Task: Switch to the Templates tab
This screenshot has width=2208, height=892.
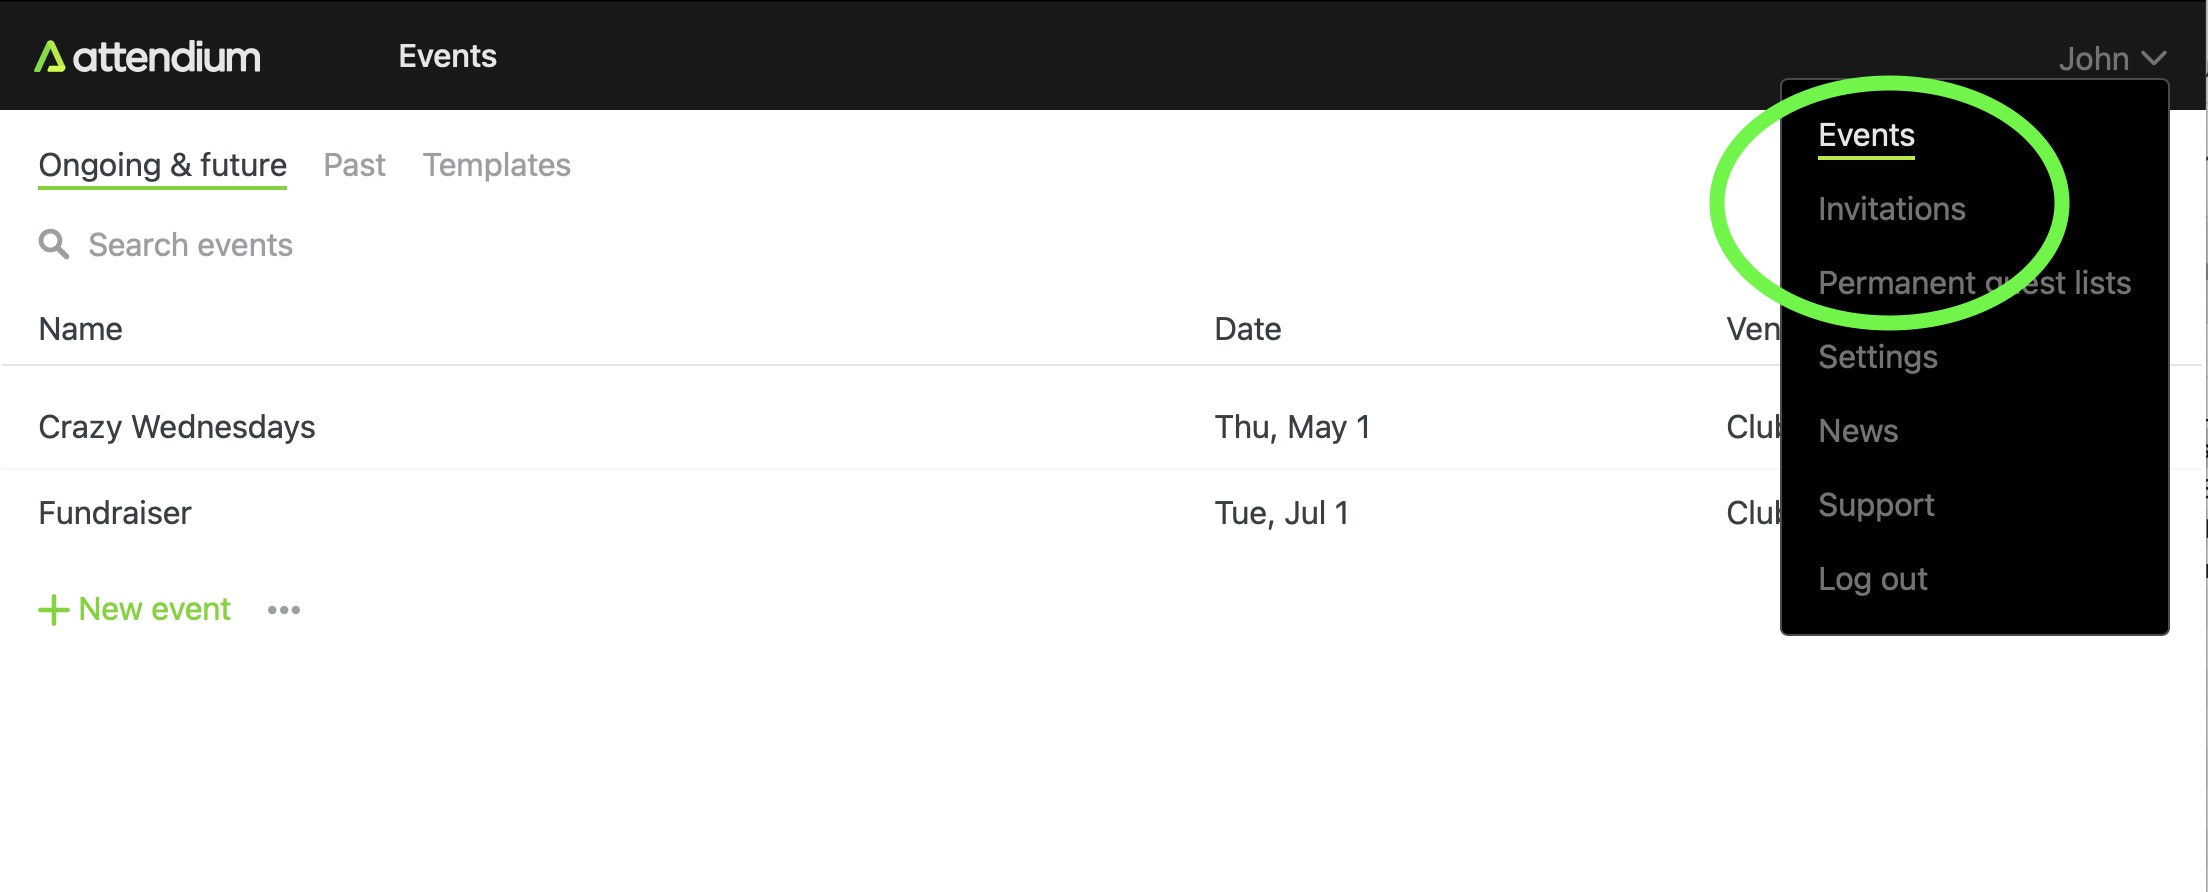Action: tap(496, 165)
